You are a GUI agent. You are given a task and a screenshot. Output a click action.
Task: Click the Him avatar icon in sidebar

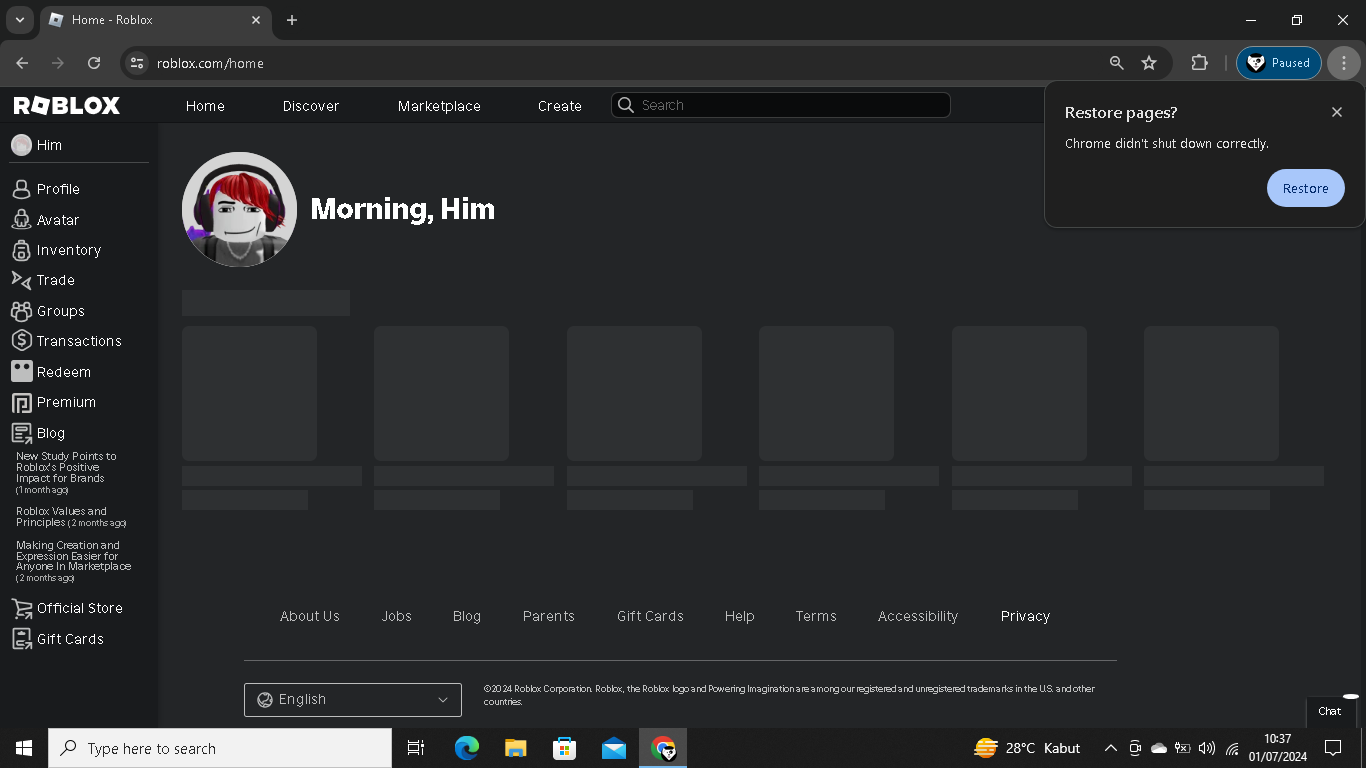click(x=21, y=145)
